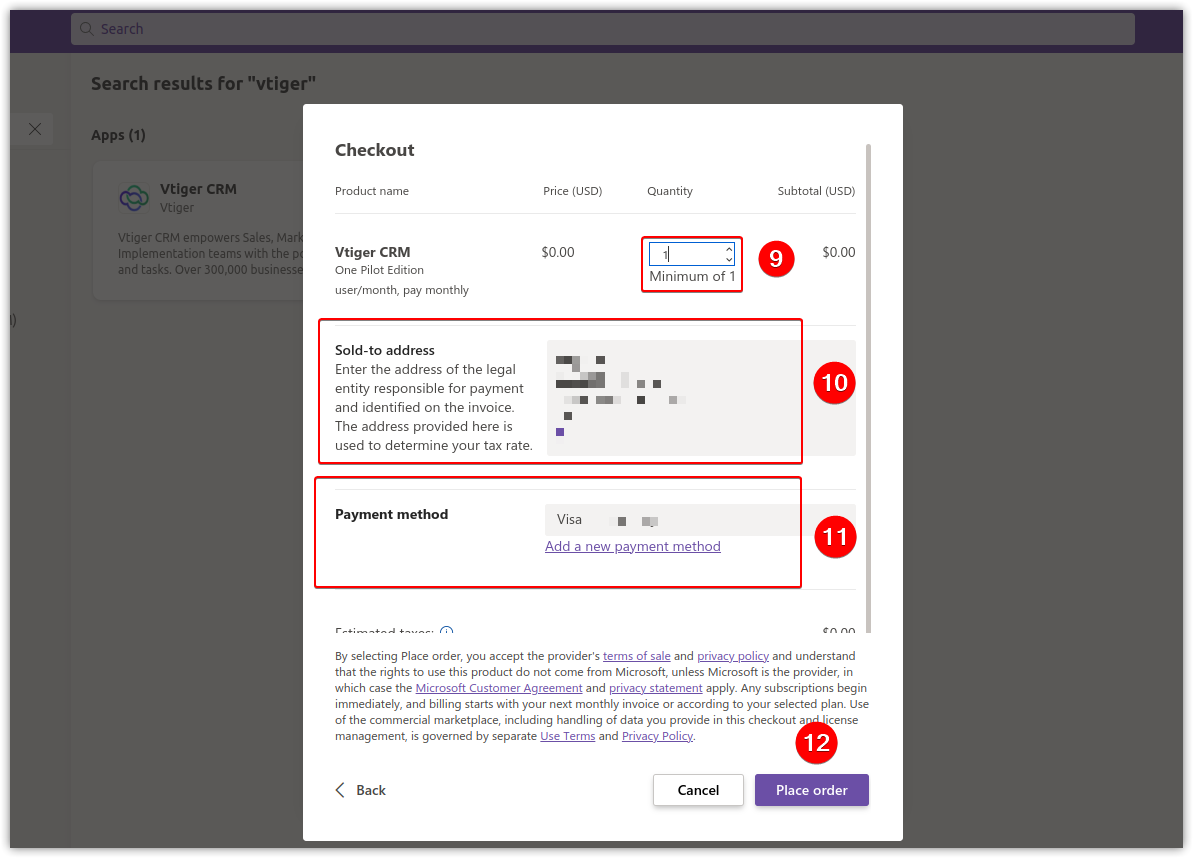Click the Price (USD) column header
Viewport: 1193px width, 858px height.
pos(572,191)
